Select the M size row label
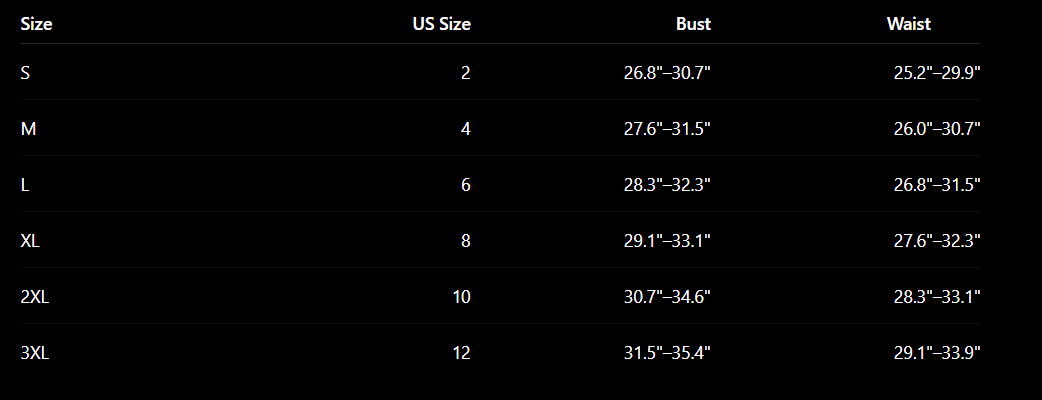This screenshot has width=1042, height=400. [x=29, y=128]
